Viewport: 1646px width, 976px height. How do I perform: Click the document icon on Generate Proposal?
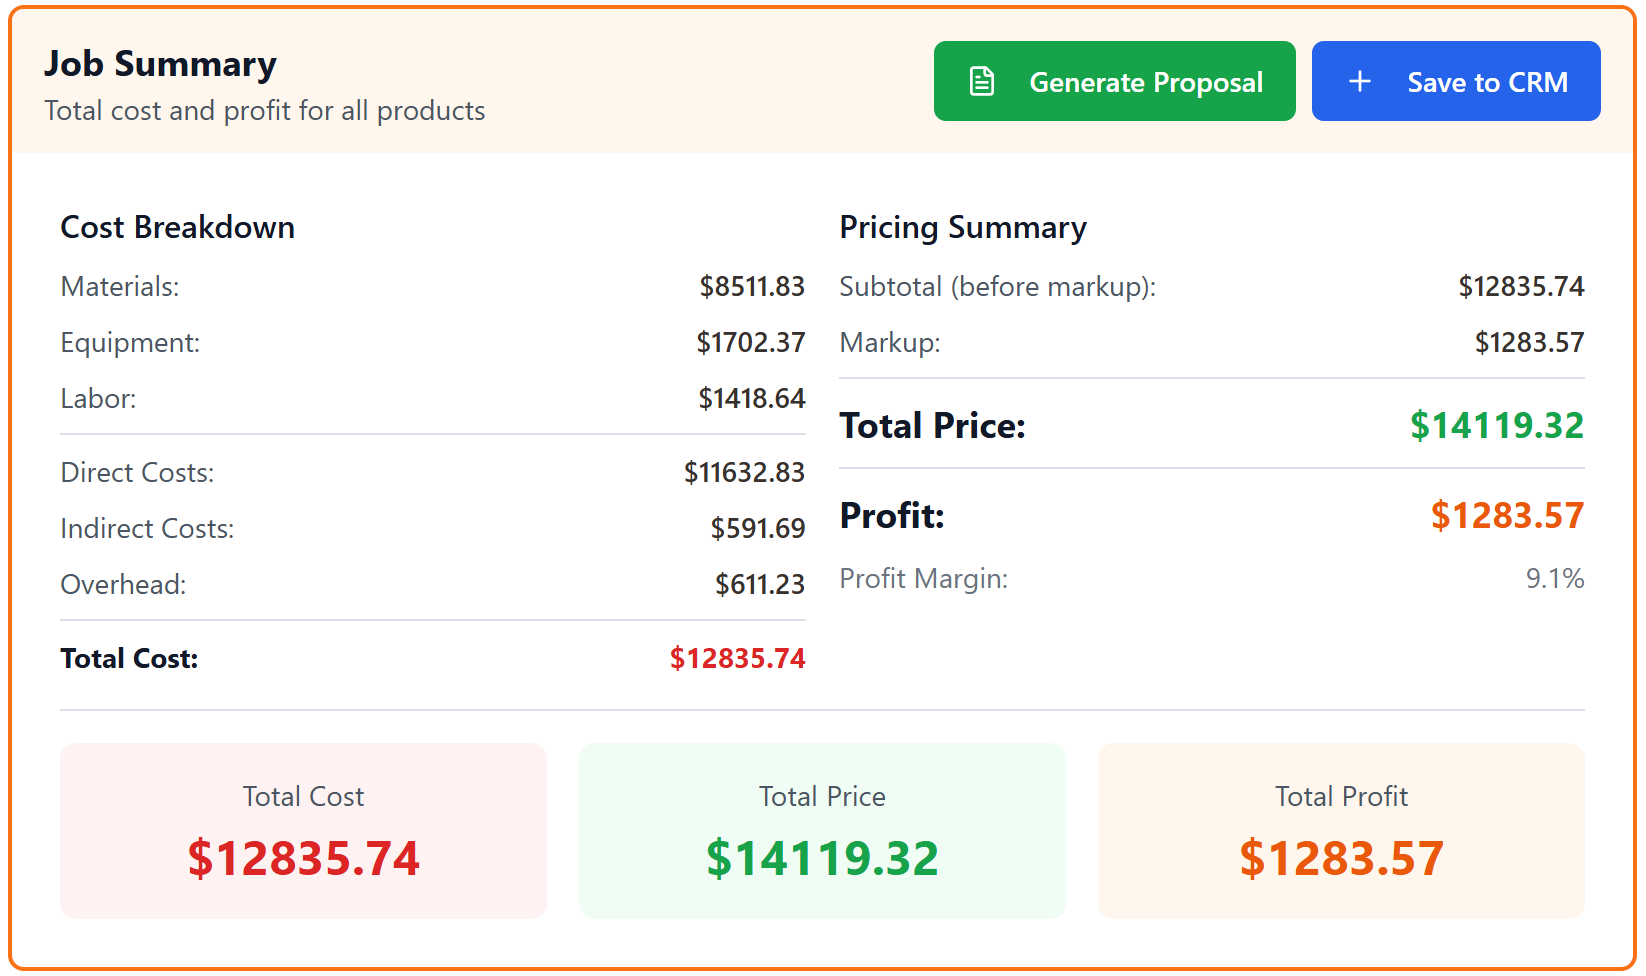pyautogui.click(x=983, y=80)
